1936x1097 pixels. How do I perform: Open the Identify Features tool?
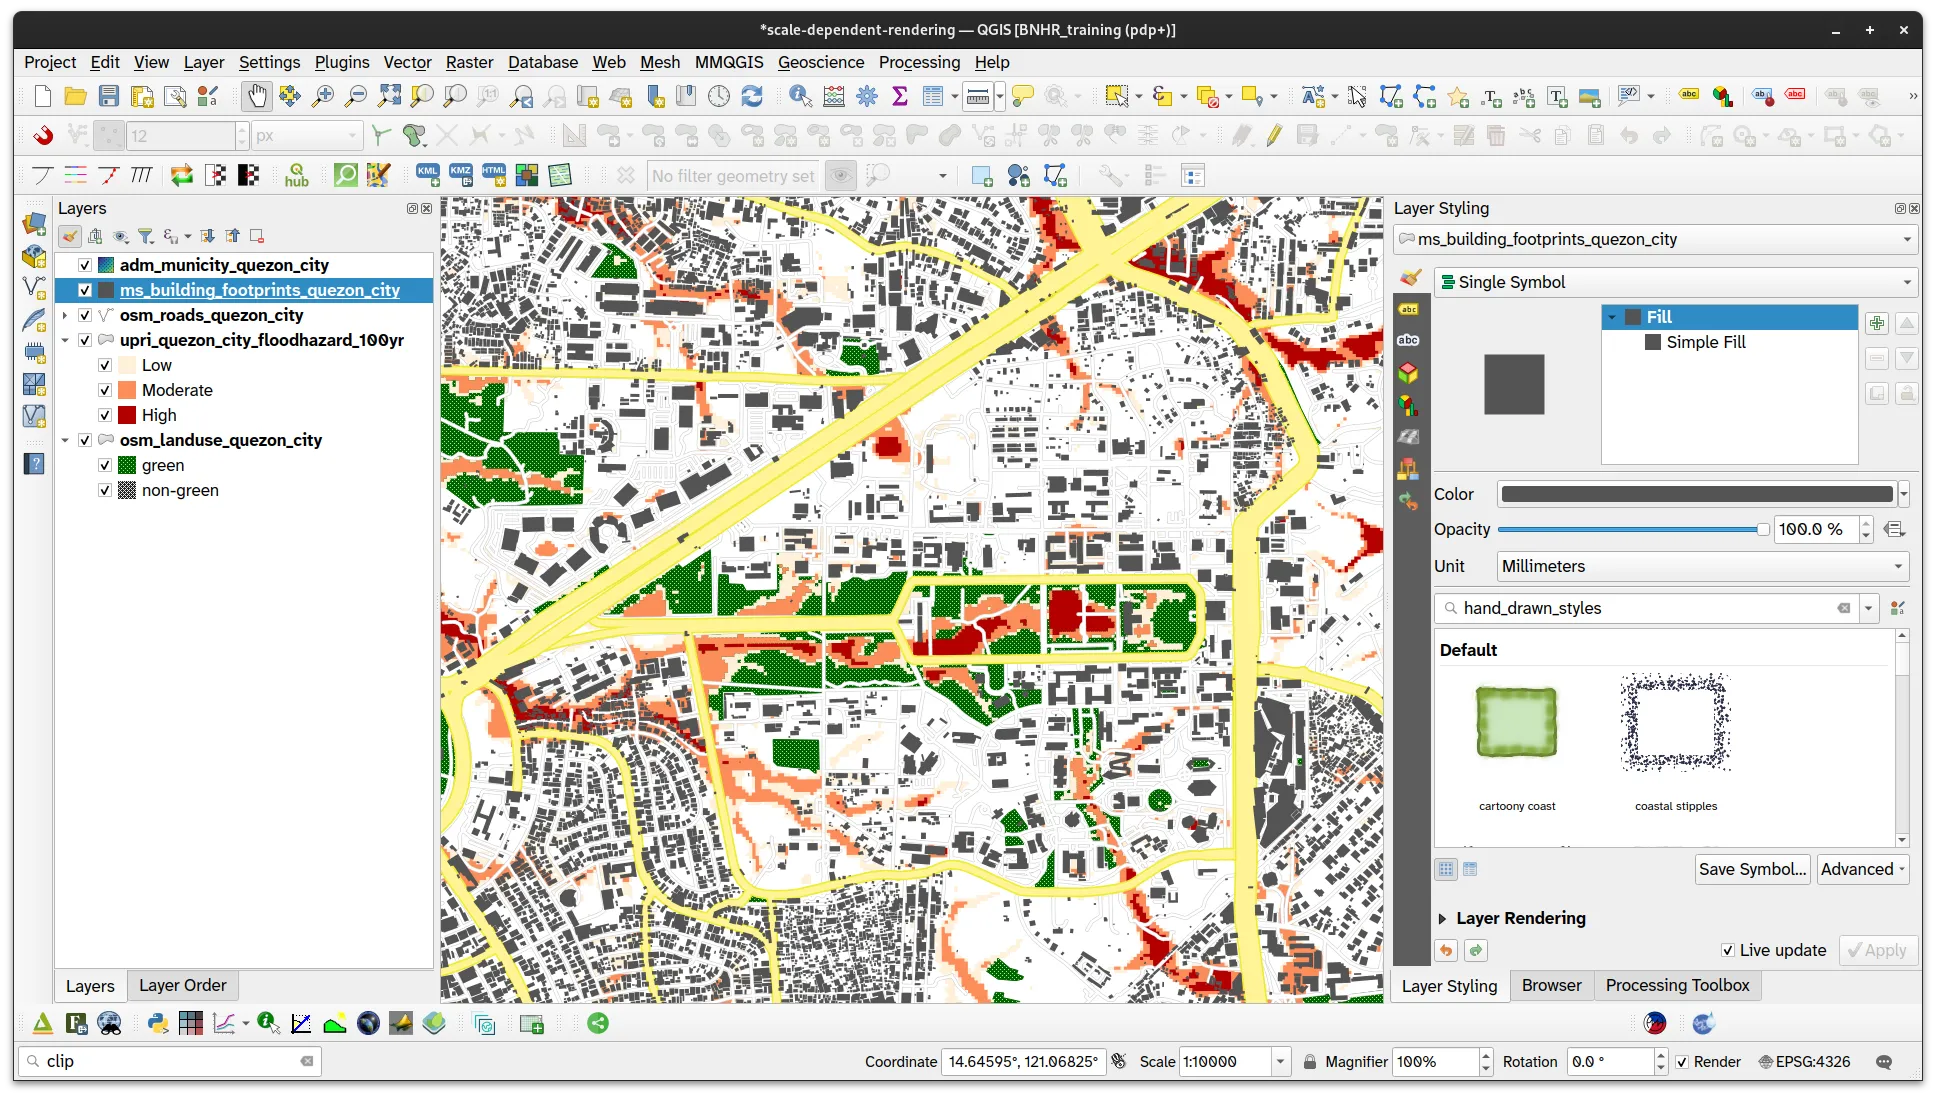799,96
